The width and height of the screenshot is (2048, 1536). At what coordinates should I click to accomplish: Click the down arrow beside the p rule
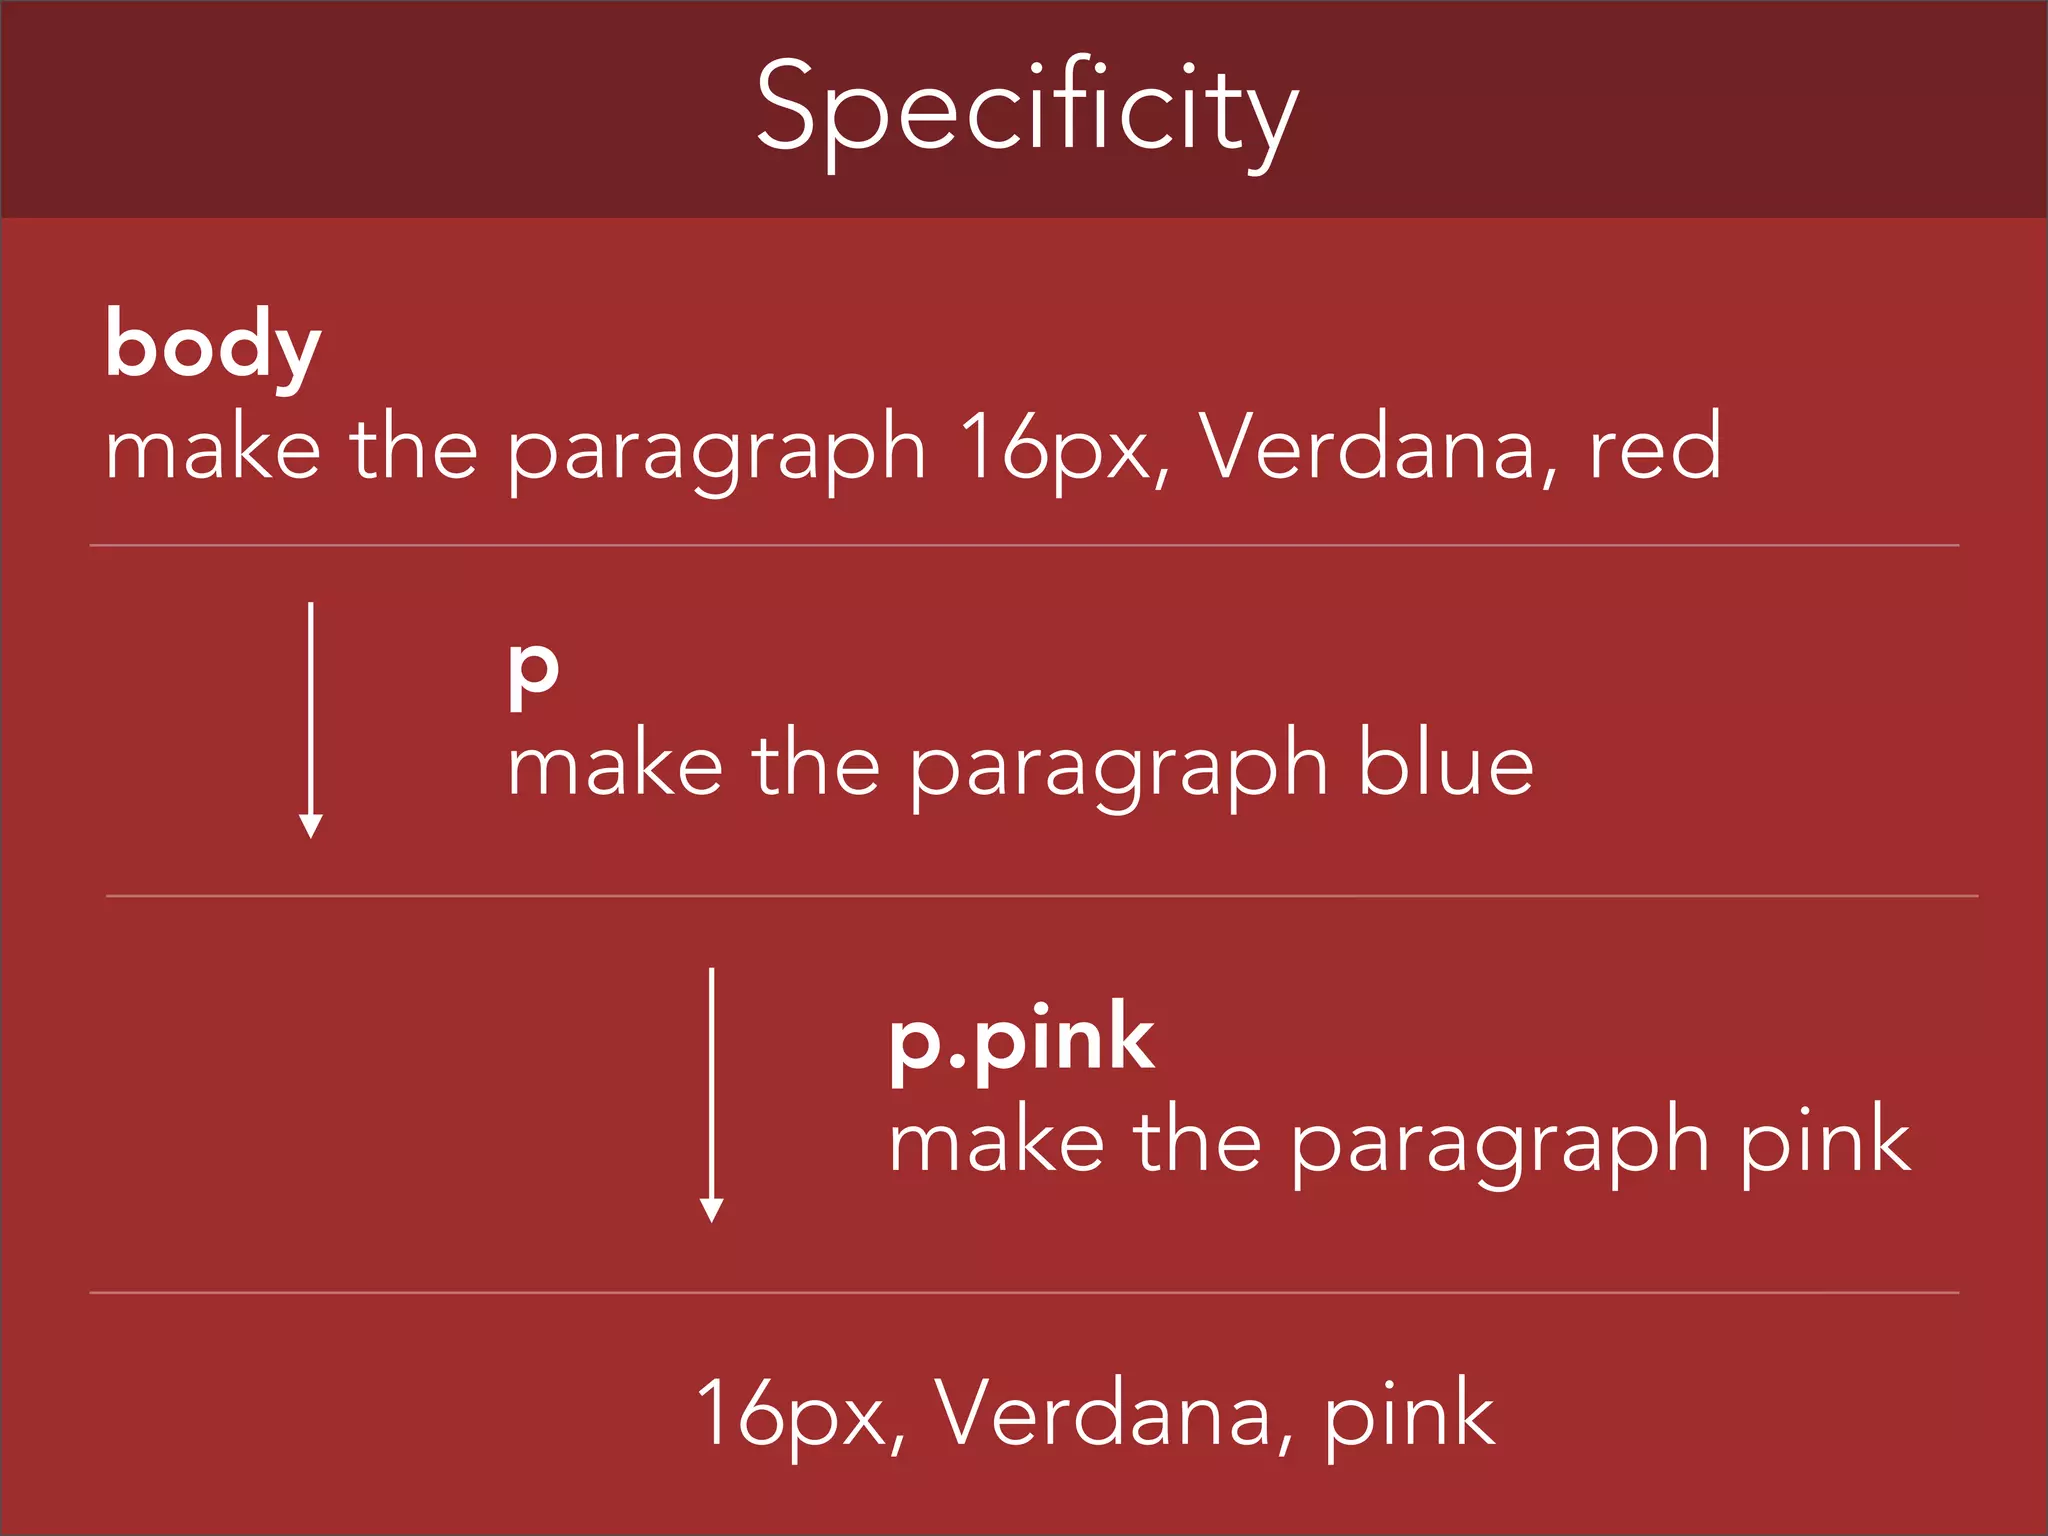[x=311, y=720]
